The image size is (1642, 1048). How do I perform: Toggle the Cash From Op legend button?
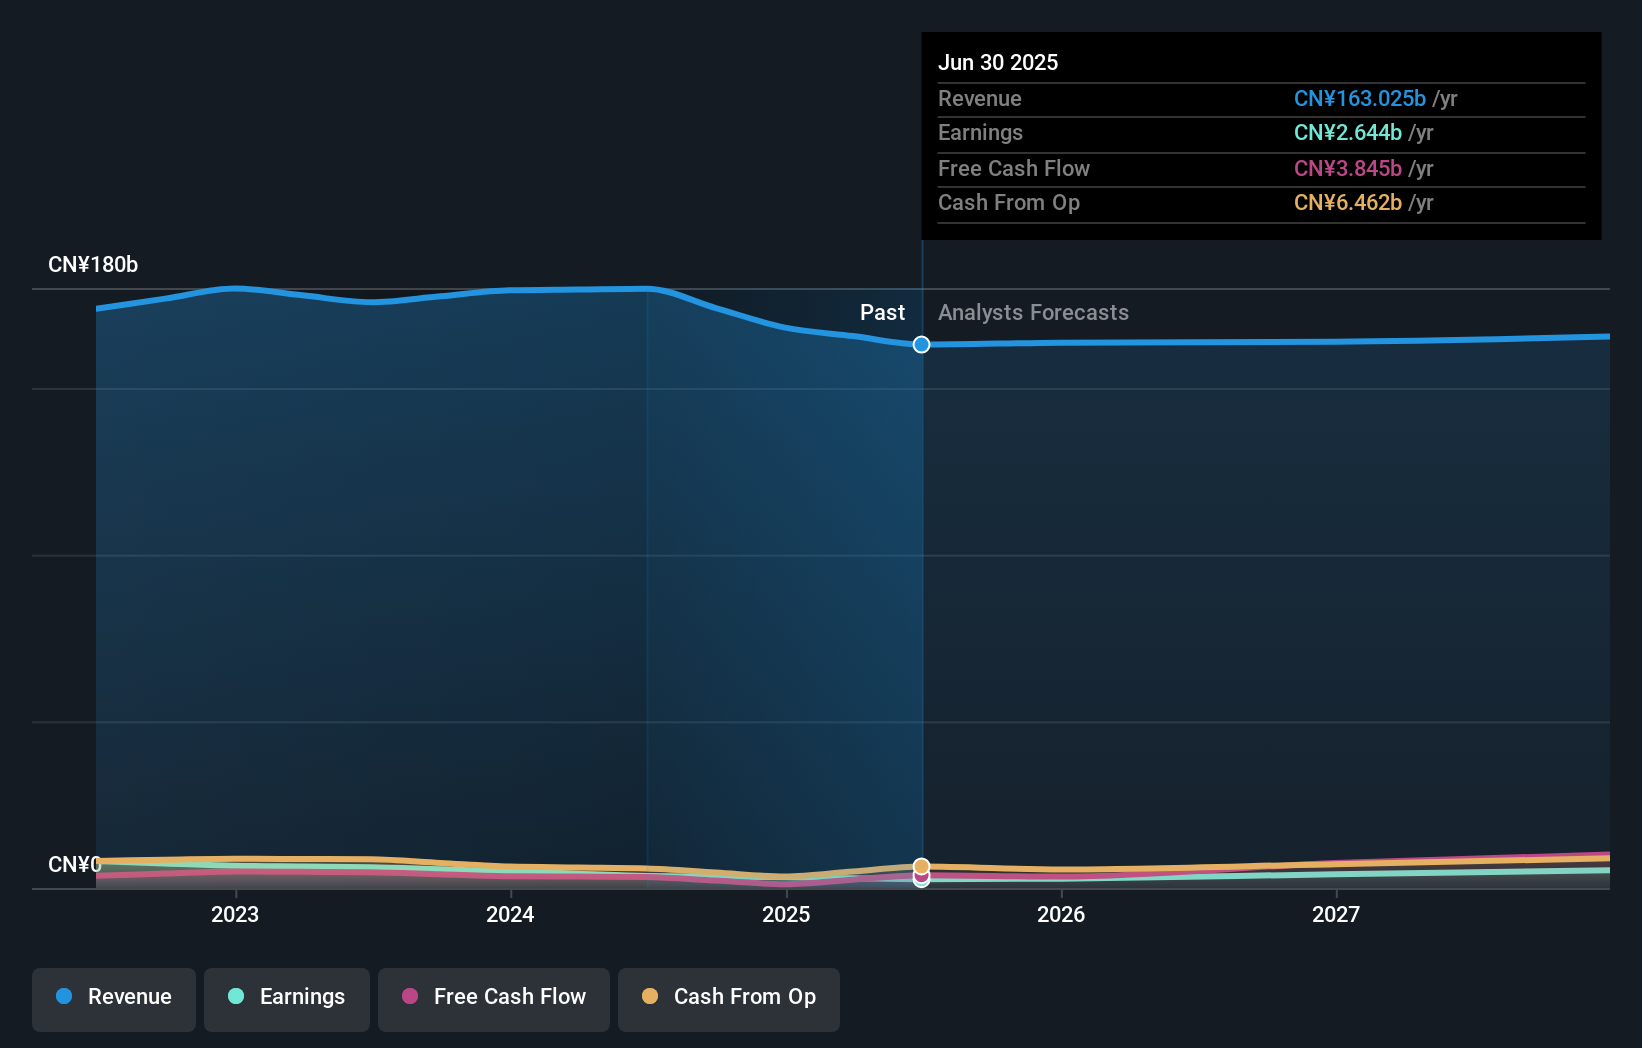click(x=729, y=999)
